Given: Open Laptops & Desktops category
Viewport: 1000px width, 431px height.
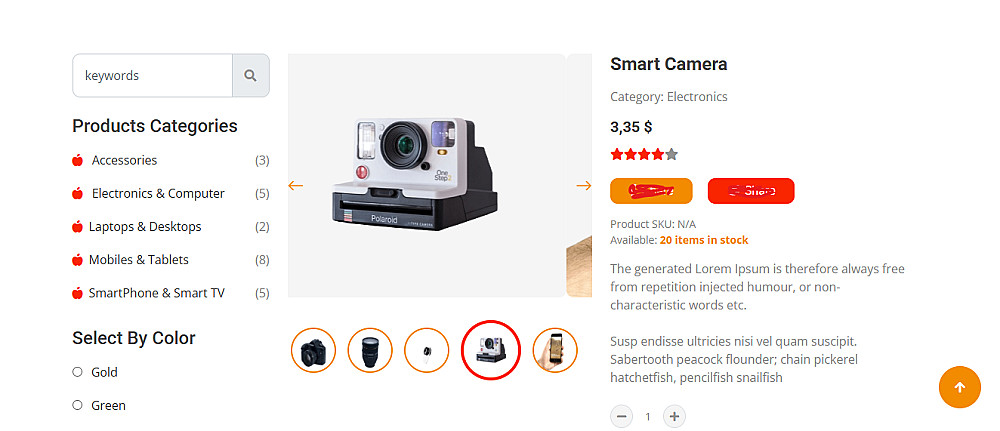Looking at the screenshot, I should point(145,227).
